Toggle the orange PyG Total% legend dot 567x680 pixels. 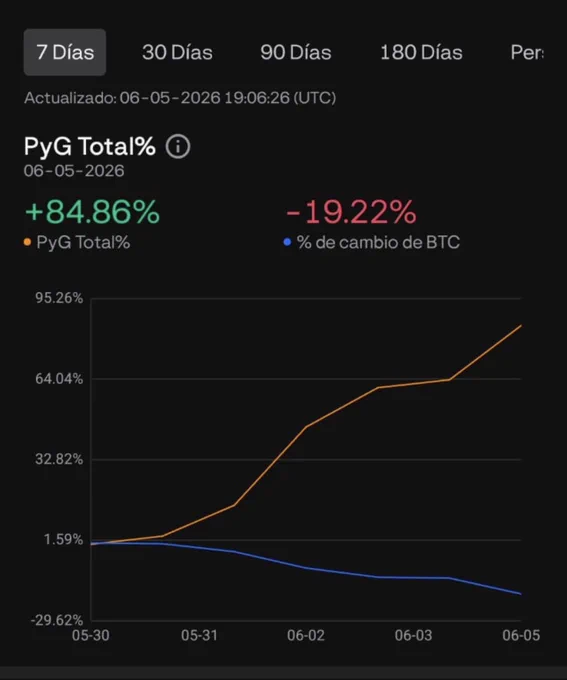click(x=27, y=242)
